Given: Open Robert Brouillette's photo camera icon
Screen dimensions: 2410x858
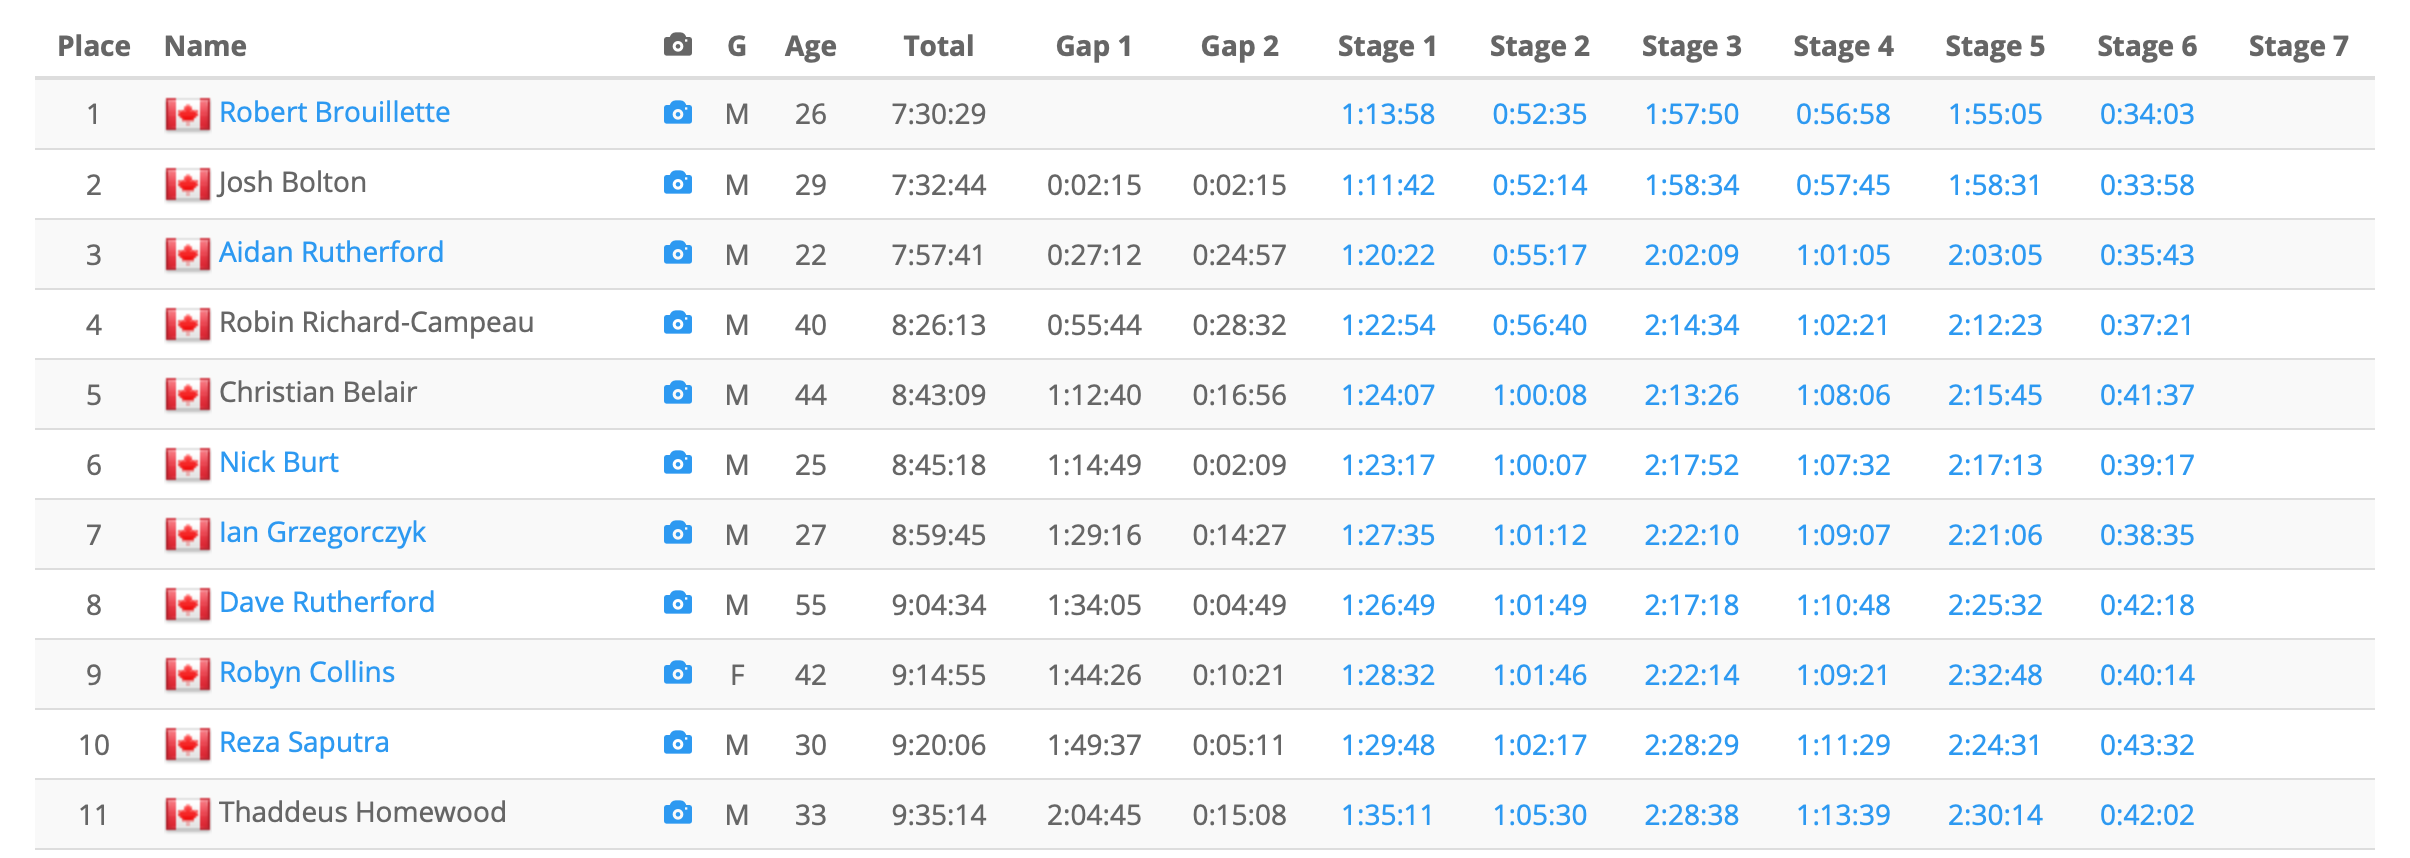Looking at the screenshot, I should pos(677,113).
